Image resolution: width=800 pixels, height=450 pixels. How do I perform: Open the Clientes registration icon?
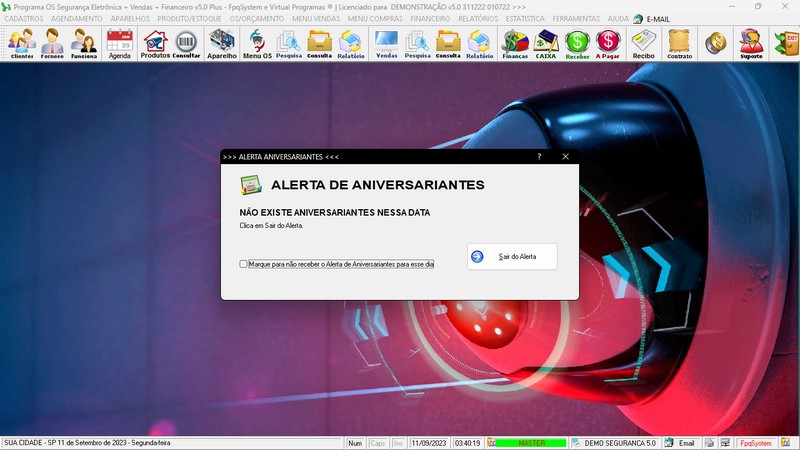pyautogui.click(x=22, y=44)
